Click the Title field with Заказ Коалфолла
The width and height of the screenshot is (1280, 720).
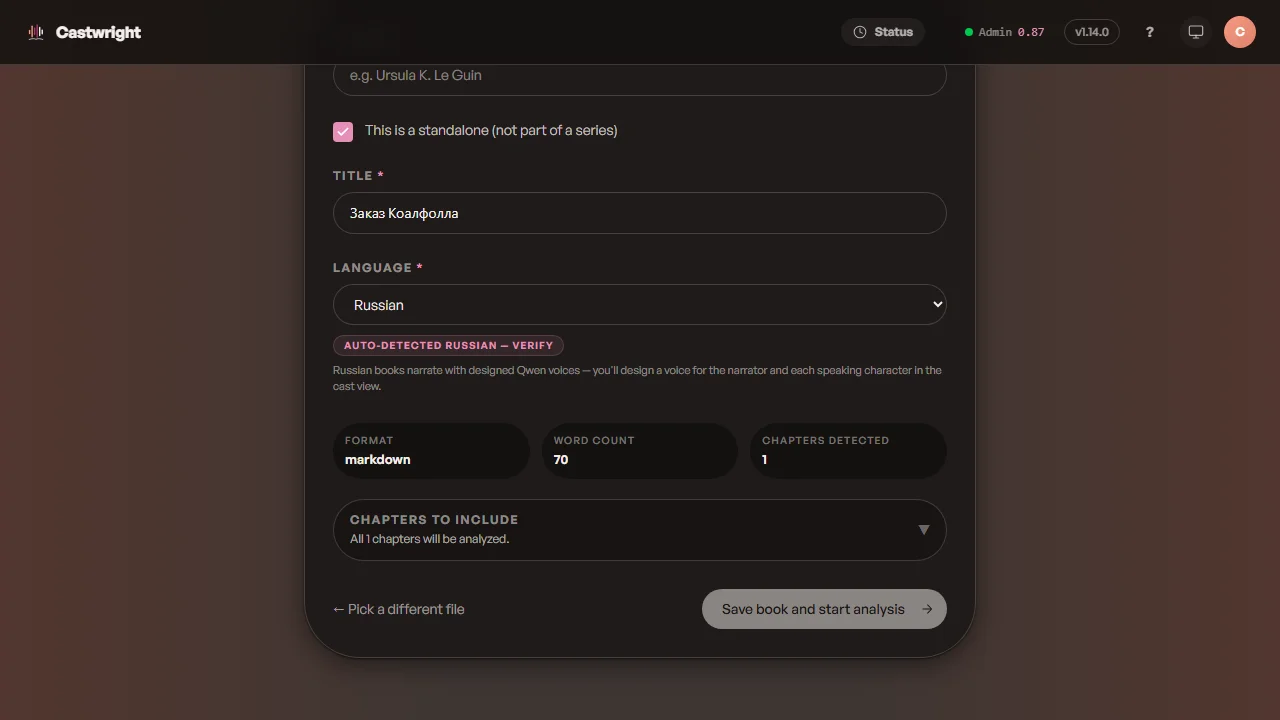(640, 213)
